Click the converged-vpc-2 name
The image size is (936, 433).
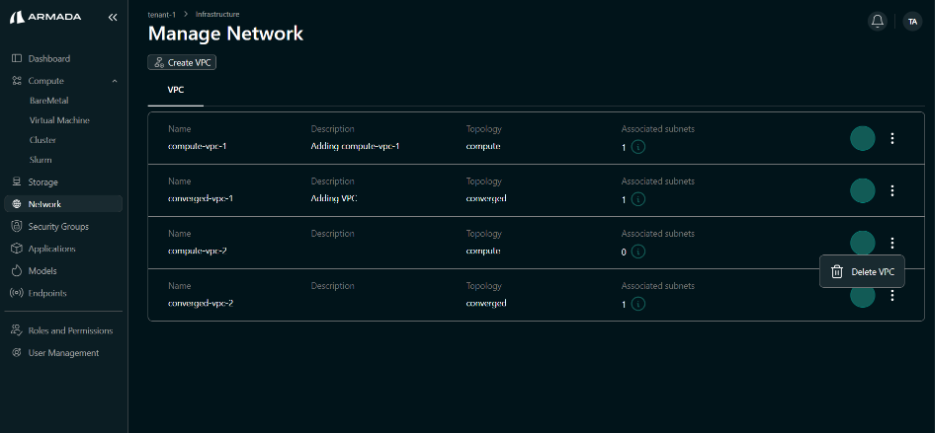pyautogui.click(x=200, y=303)
